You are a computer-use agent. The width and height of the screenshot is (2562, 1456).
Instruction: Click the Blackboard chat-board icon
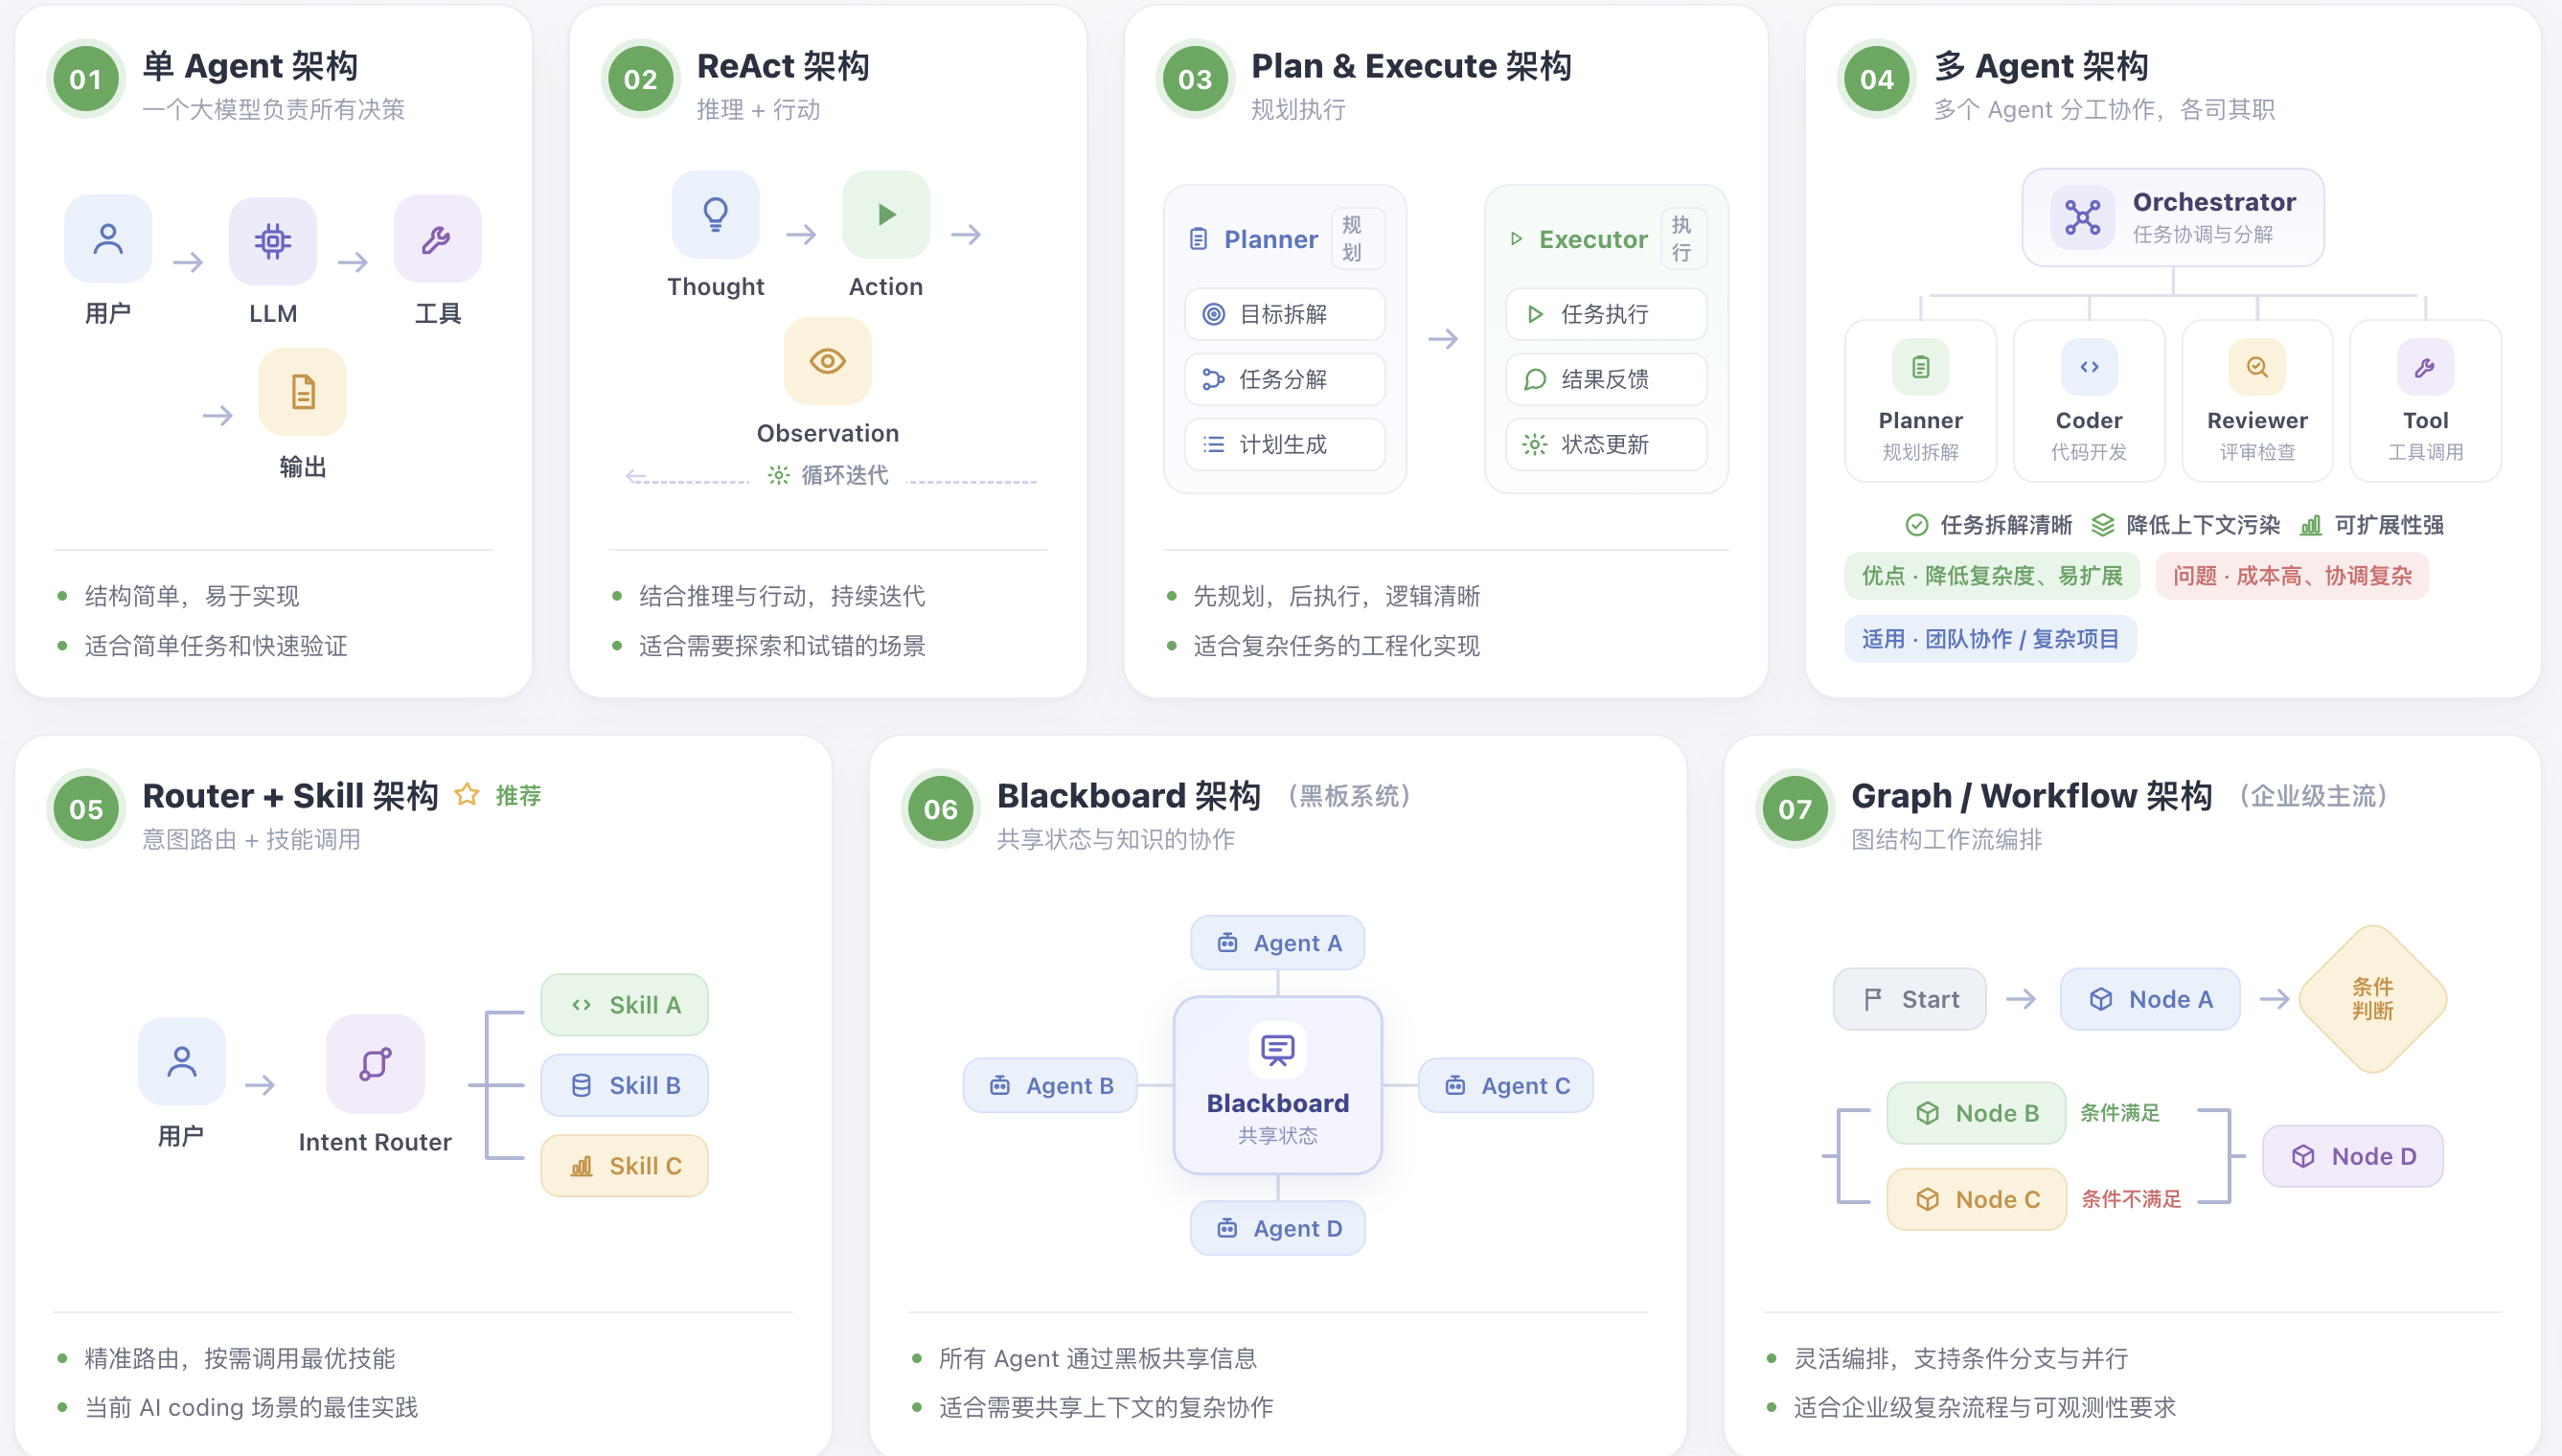click(1278, 1049)
